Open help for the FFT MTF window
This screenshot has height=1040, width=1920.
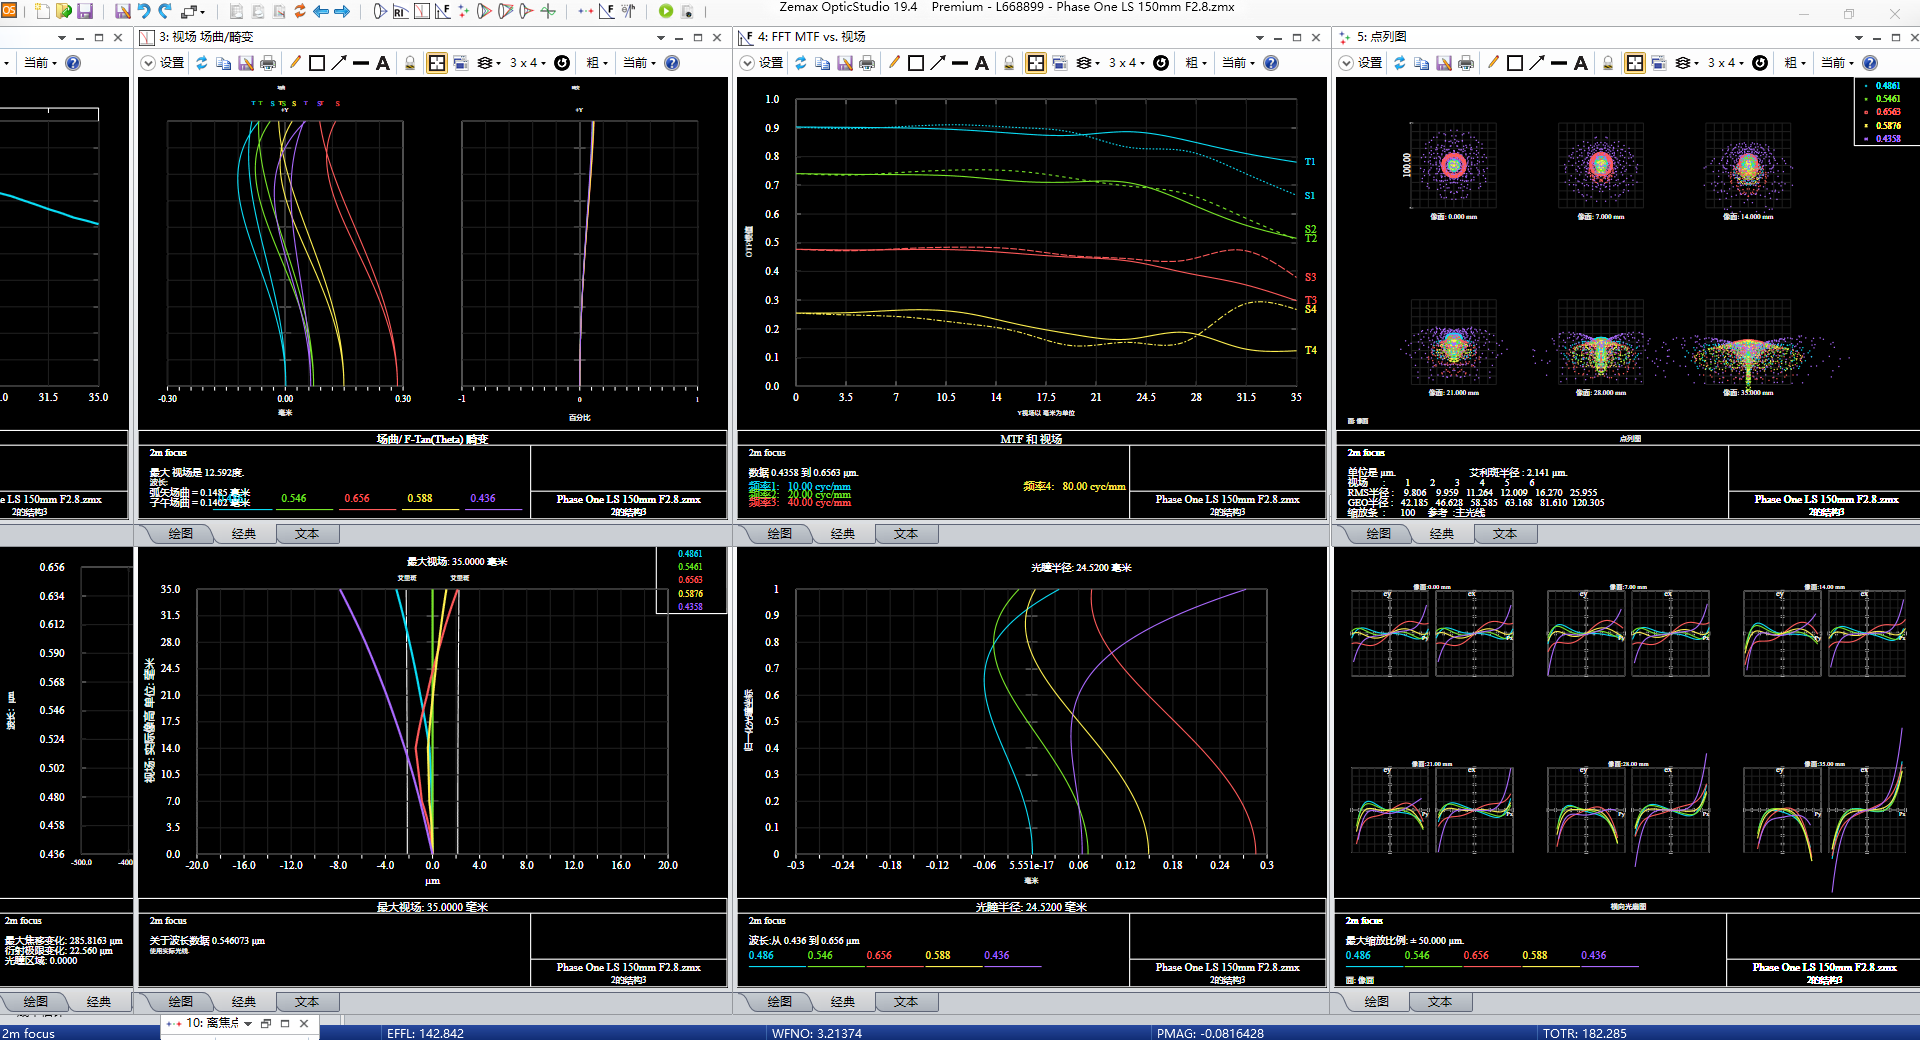(1271, 63)
